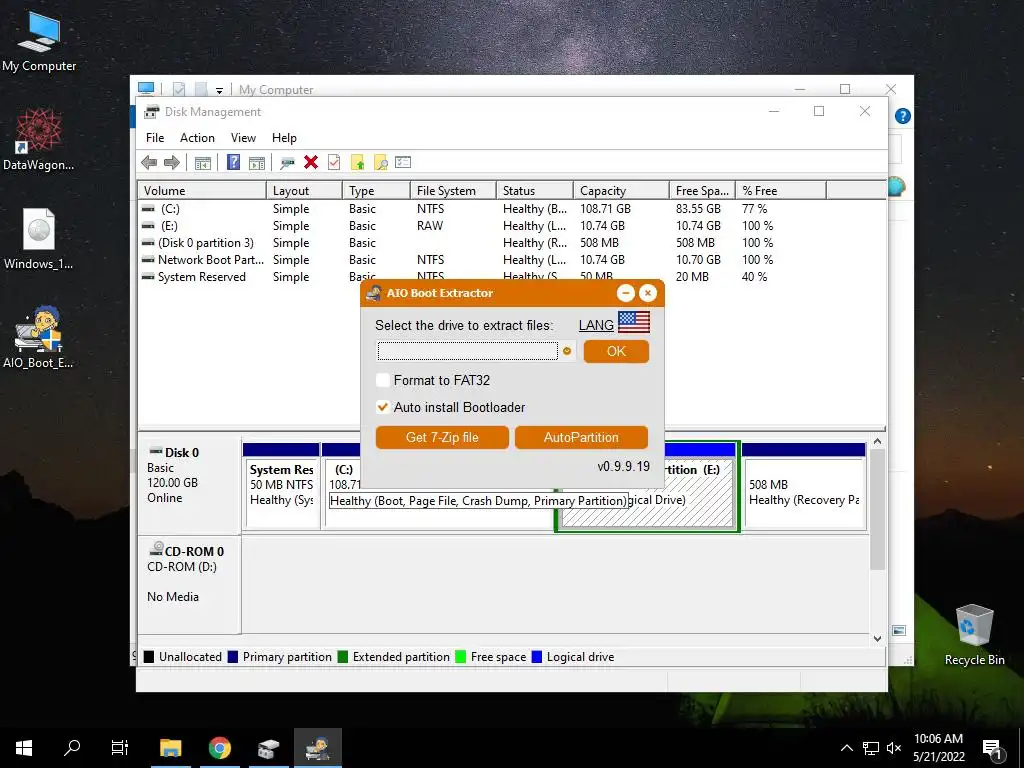1024x768 pixels.
Task: Click the taskbar Search magnifier
Action: pos(72,748)
